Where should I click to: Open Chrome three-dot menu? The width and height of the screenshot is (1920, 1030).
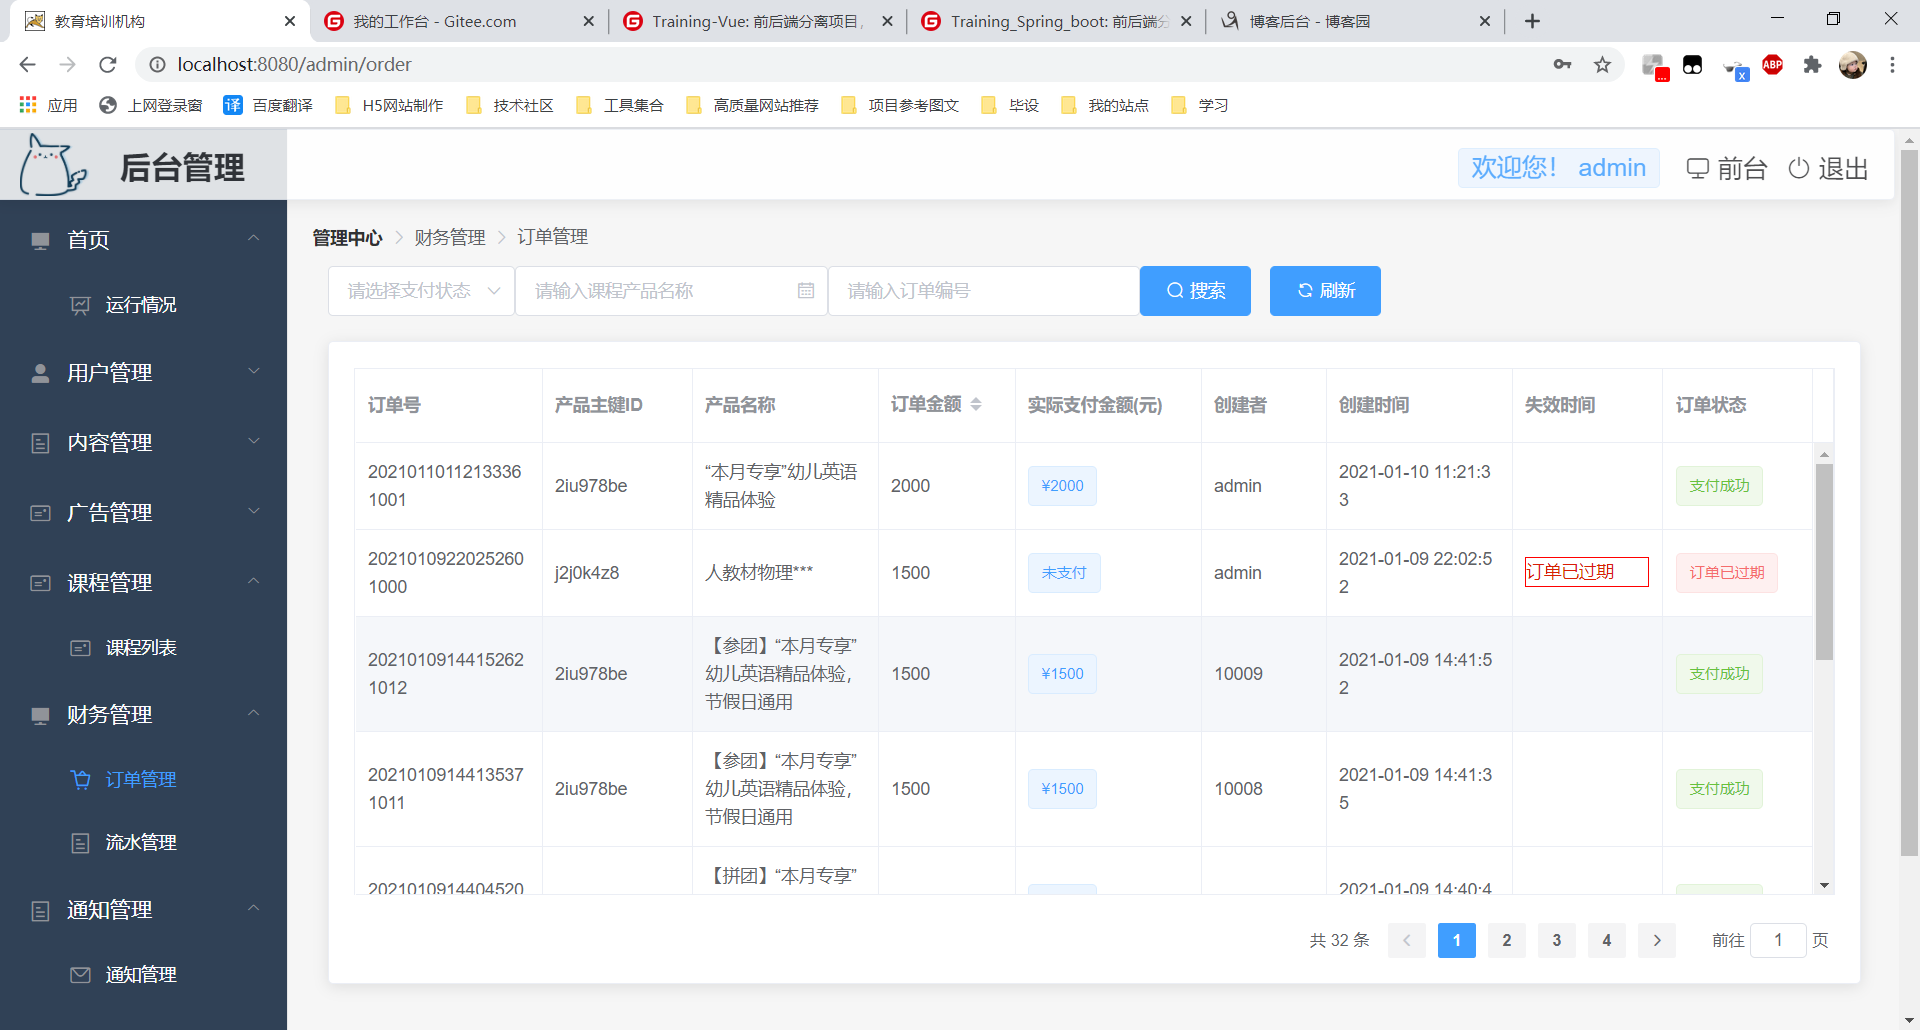coord(1892,65)
